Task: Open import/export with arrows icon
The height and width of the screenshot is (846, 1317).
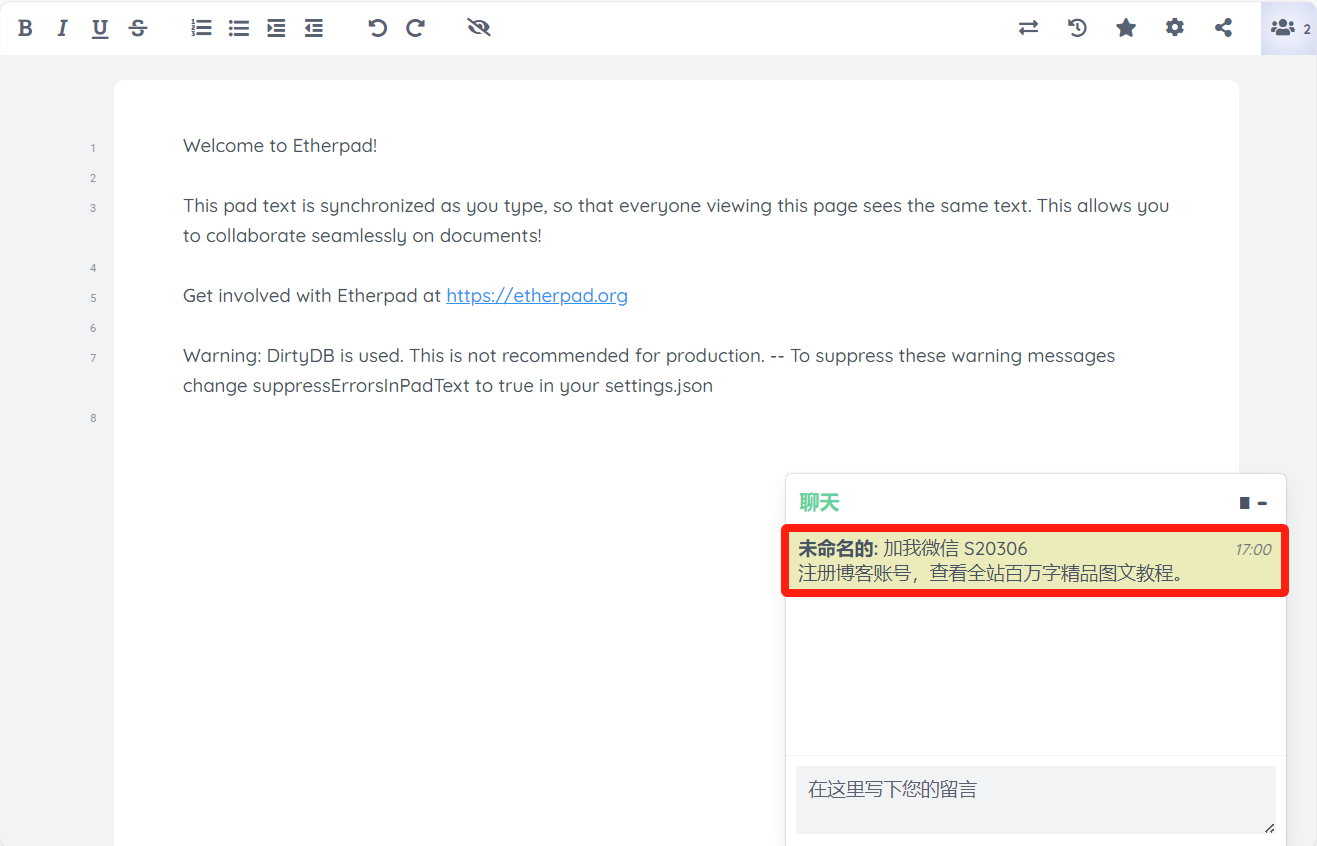Action: pyautogui.click(x=1028, y=28)
